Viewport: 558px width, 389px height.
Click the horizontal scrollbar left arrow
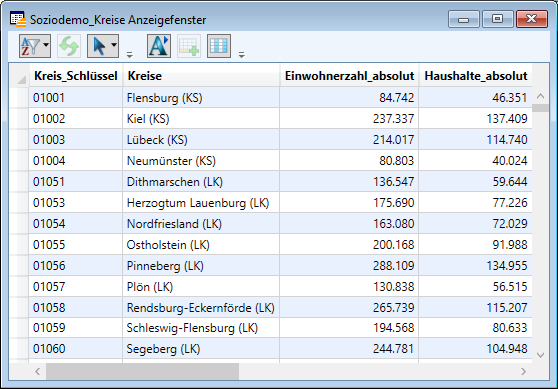click(37, 372)
